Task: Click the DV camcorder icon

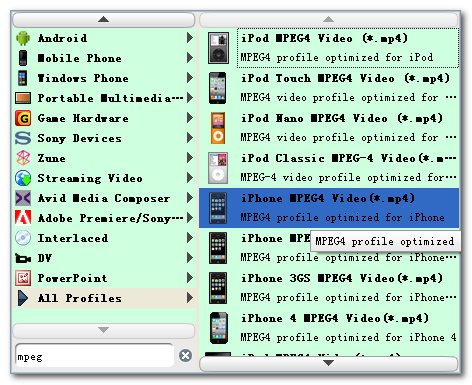Action: [x=23, y=258]
